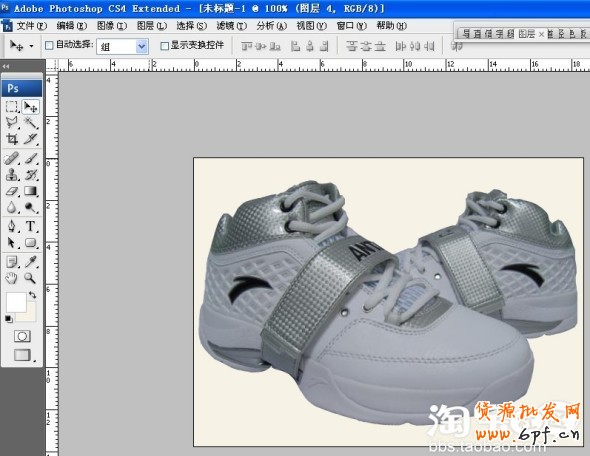Open the 图像 menu
The height and width of the screenshot is (456, 590).
tap(111, 26)
